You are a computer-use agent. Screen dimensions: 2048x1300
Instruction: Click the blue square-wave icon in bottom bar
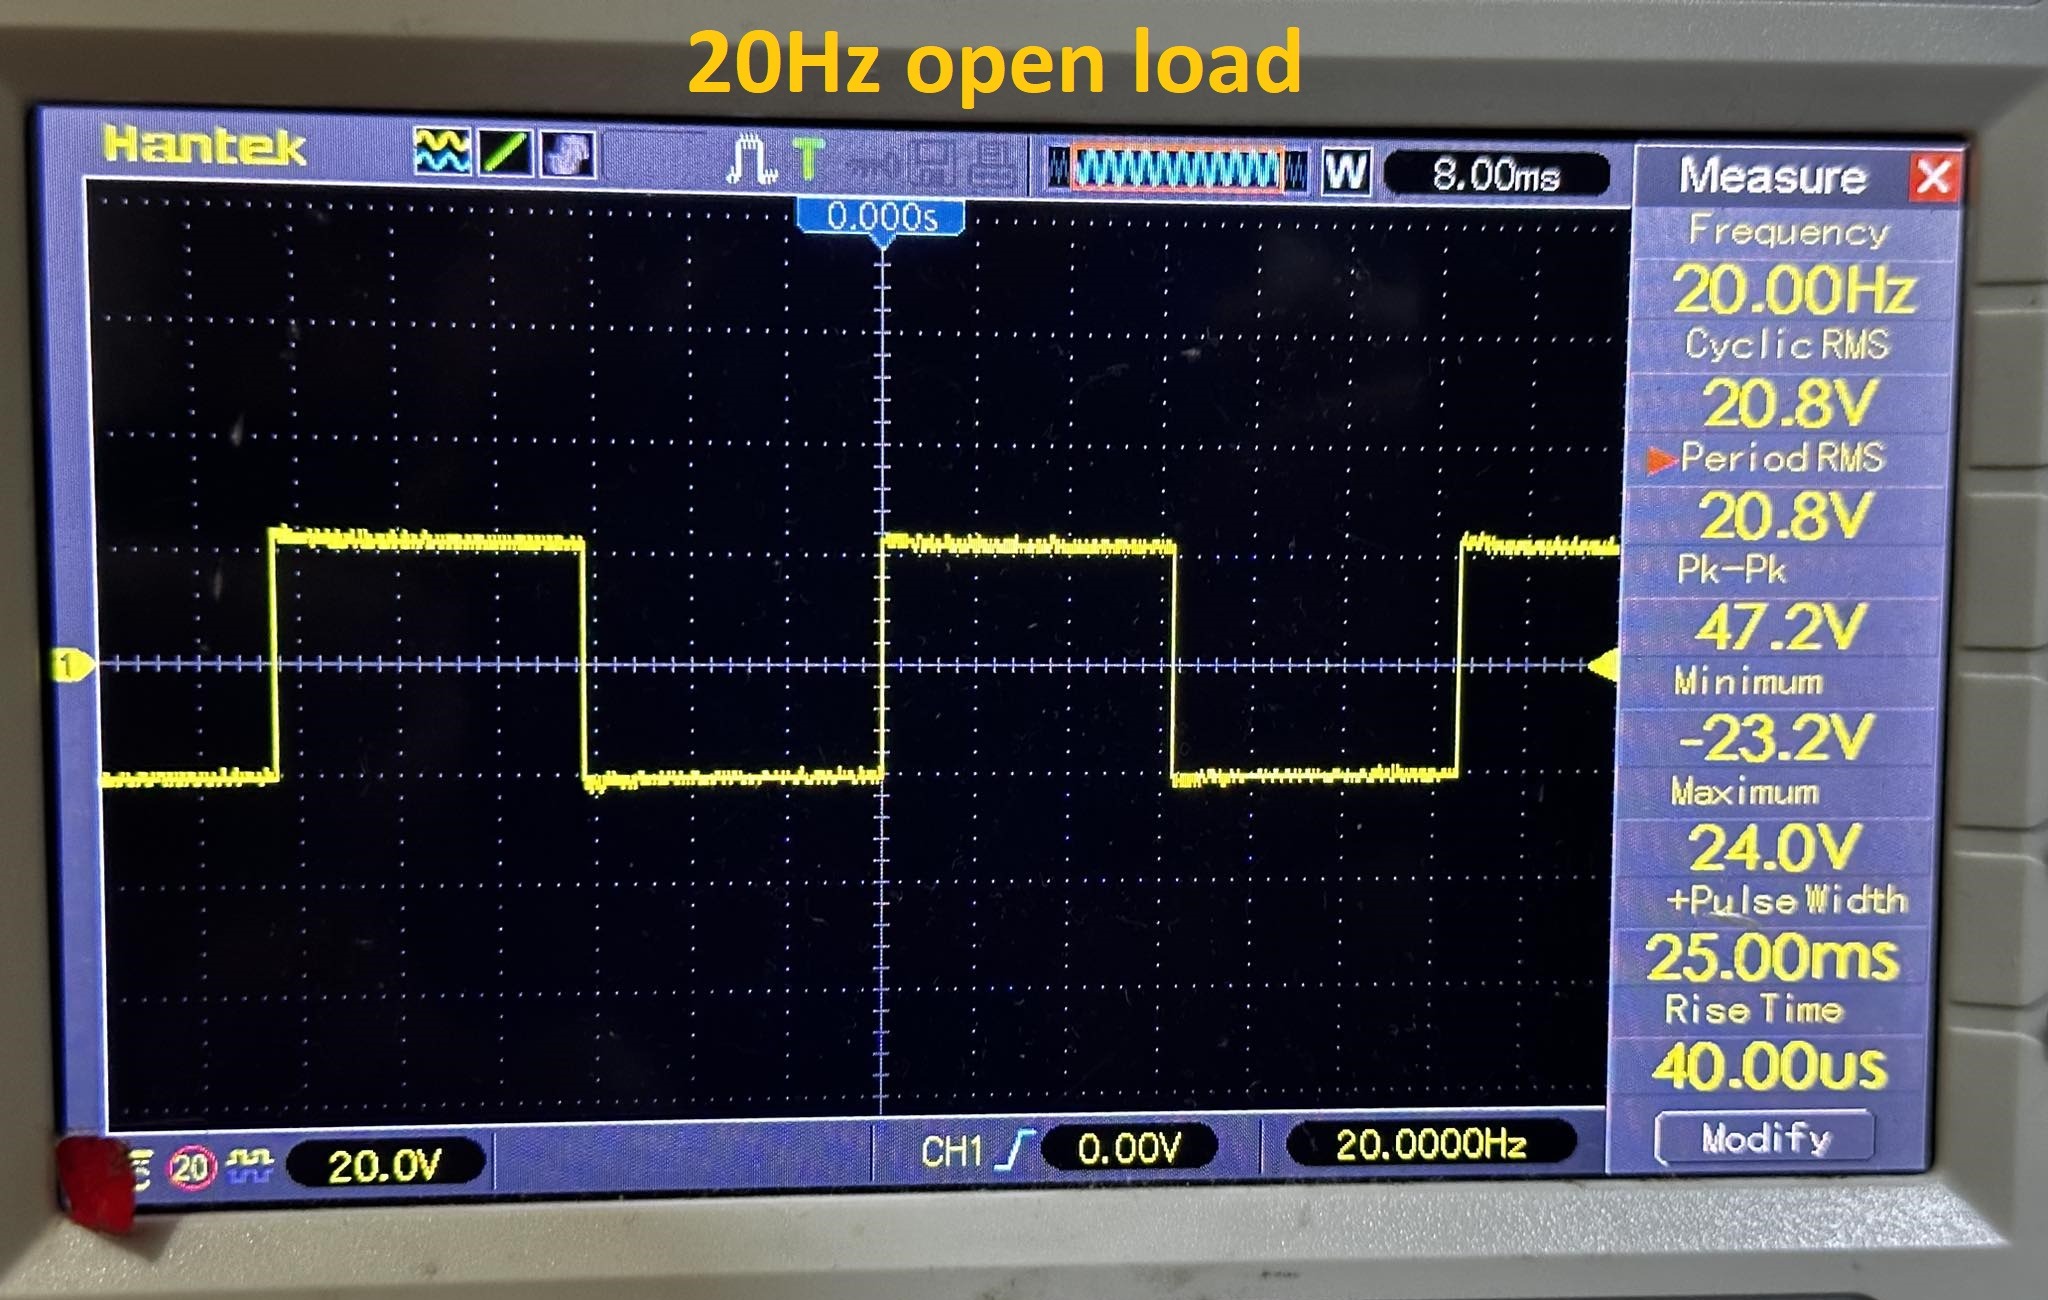[249, 1165]
